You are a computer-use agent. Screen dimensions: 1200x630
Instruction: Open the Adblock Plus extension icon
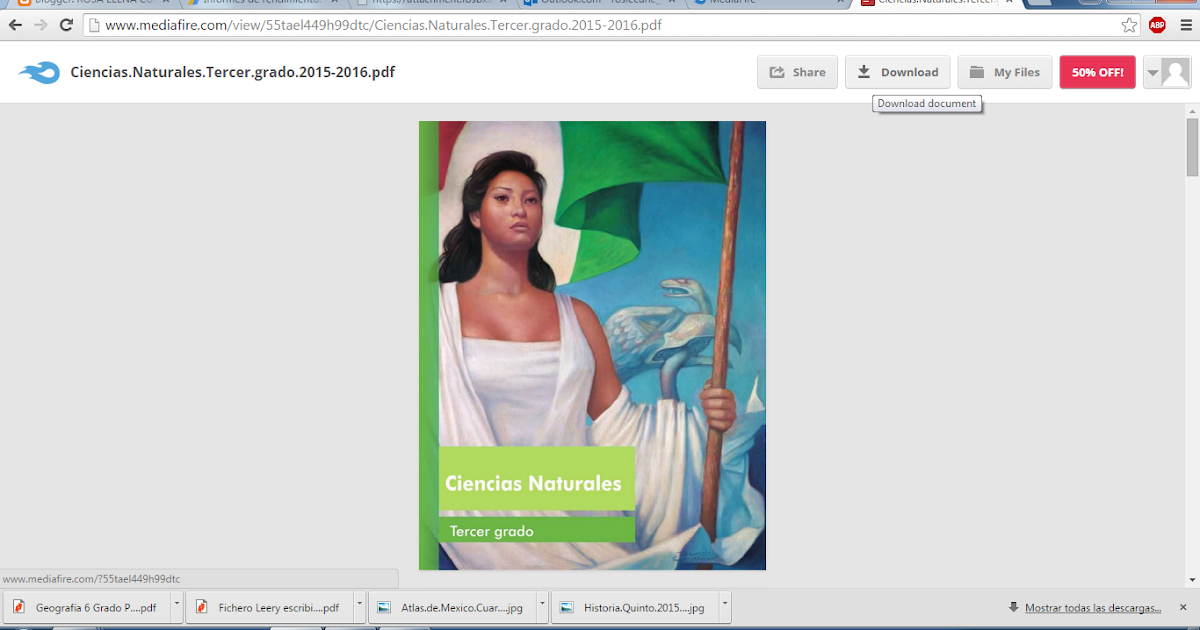tap(1158, 25)
